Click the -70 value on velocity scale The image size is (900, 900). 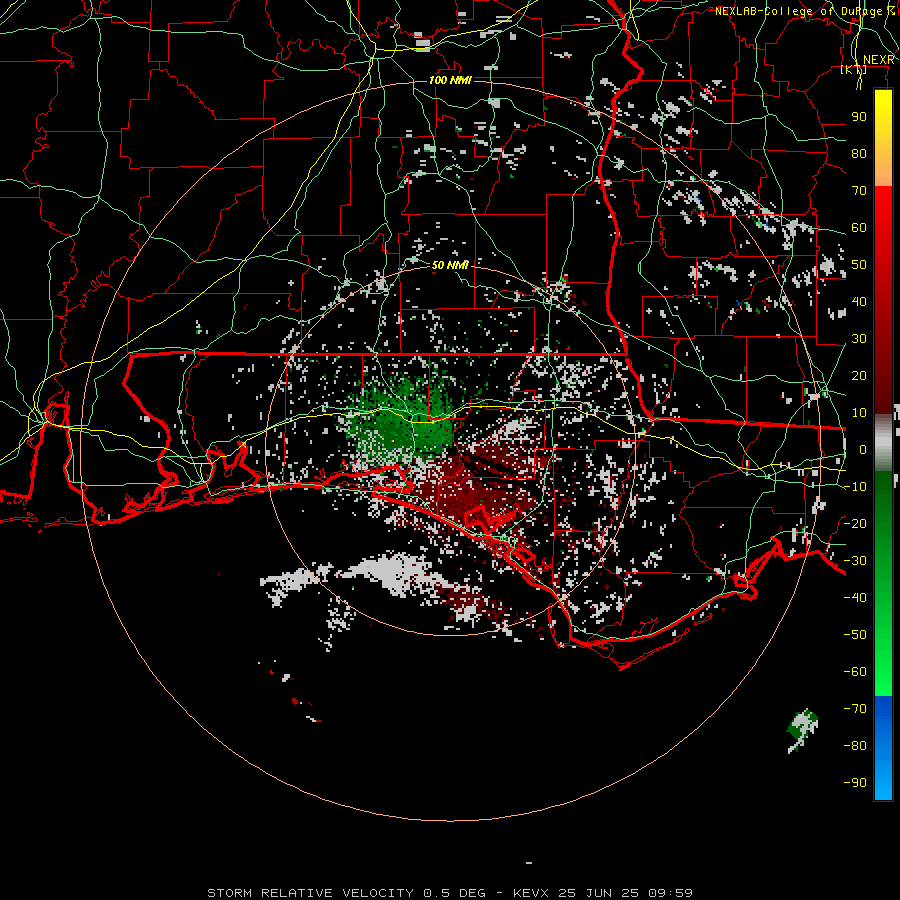(855, 708)
